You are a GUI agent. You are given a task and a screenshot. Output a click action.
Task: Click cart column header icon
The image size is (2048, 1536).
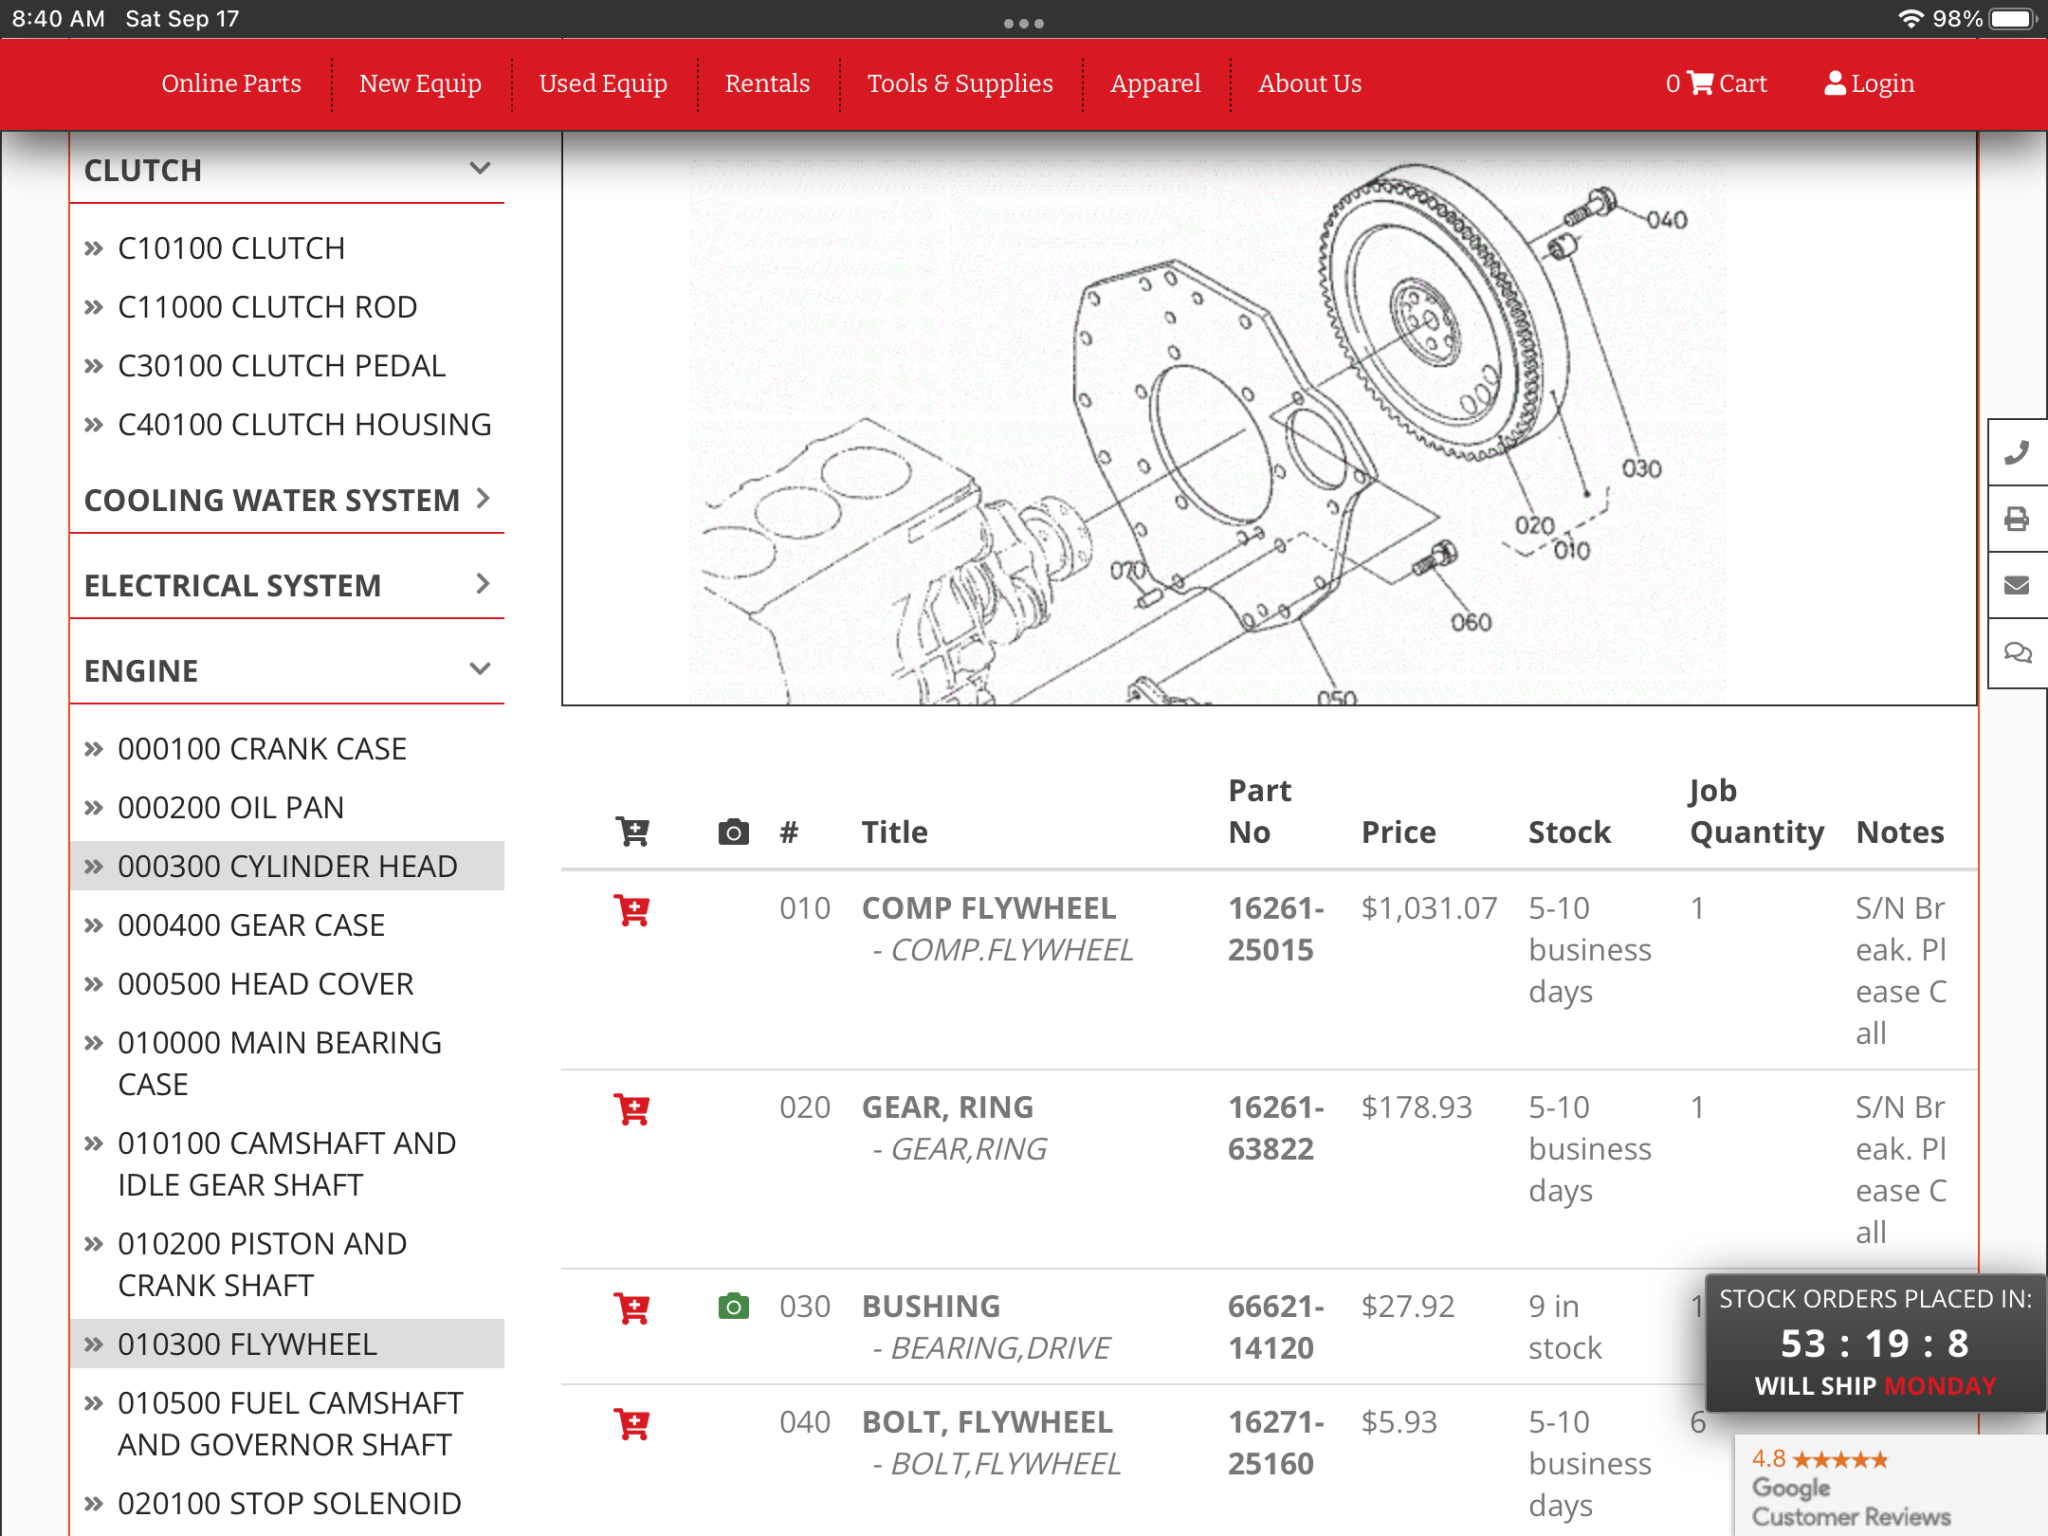click(632, 831)
